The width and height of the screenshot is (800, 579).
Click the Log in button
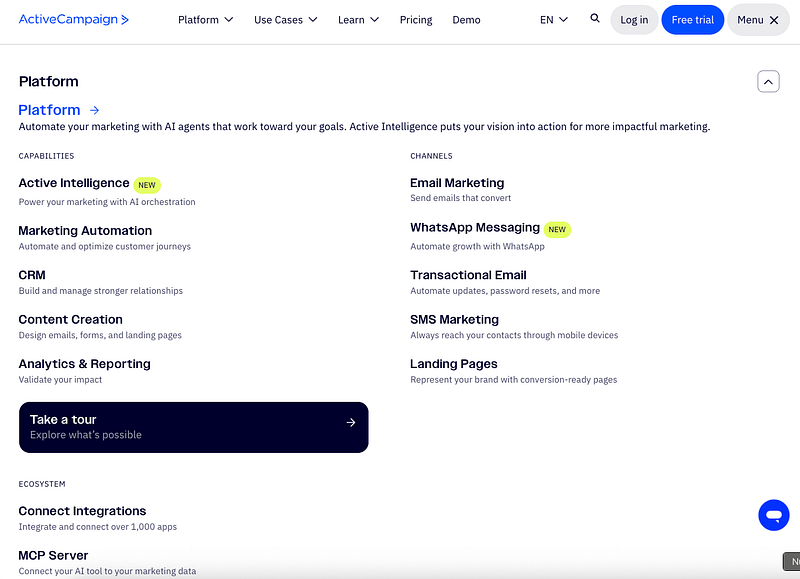click(634, 20)
